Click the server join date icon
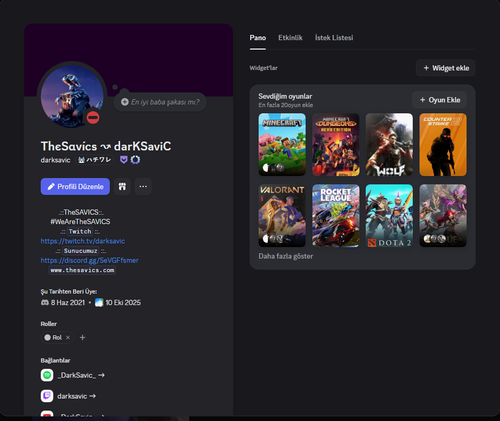Screen dimensions: 500x421 (99, 303)
